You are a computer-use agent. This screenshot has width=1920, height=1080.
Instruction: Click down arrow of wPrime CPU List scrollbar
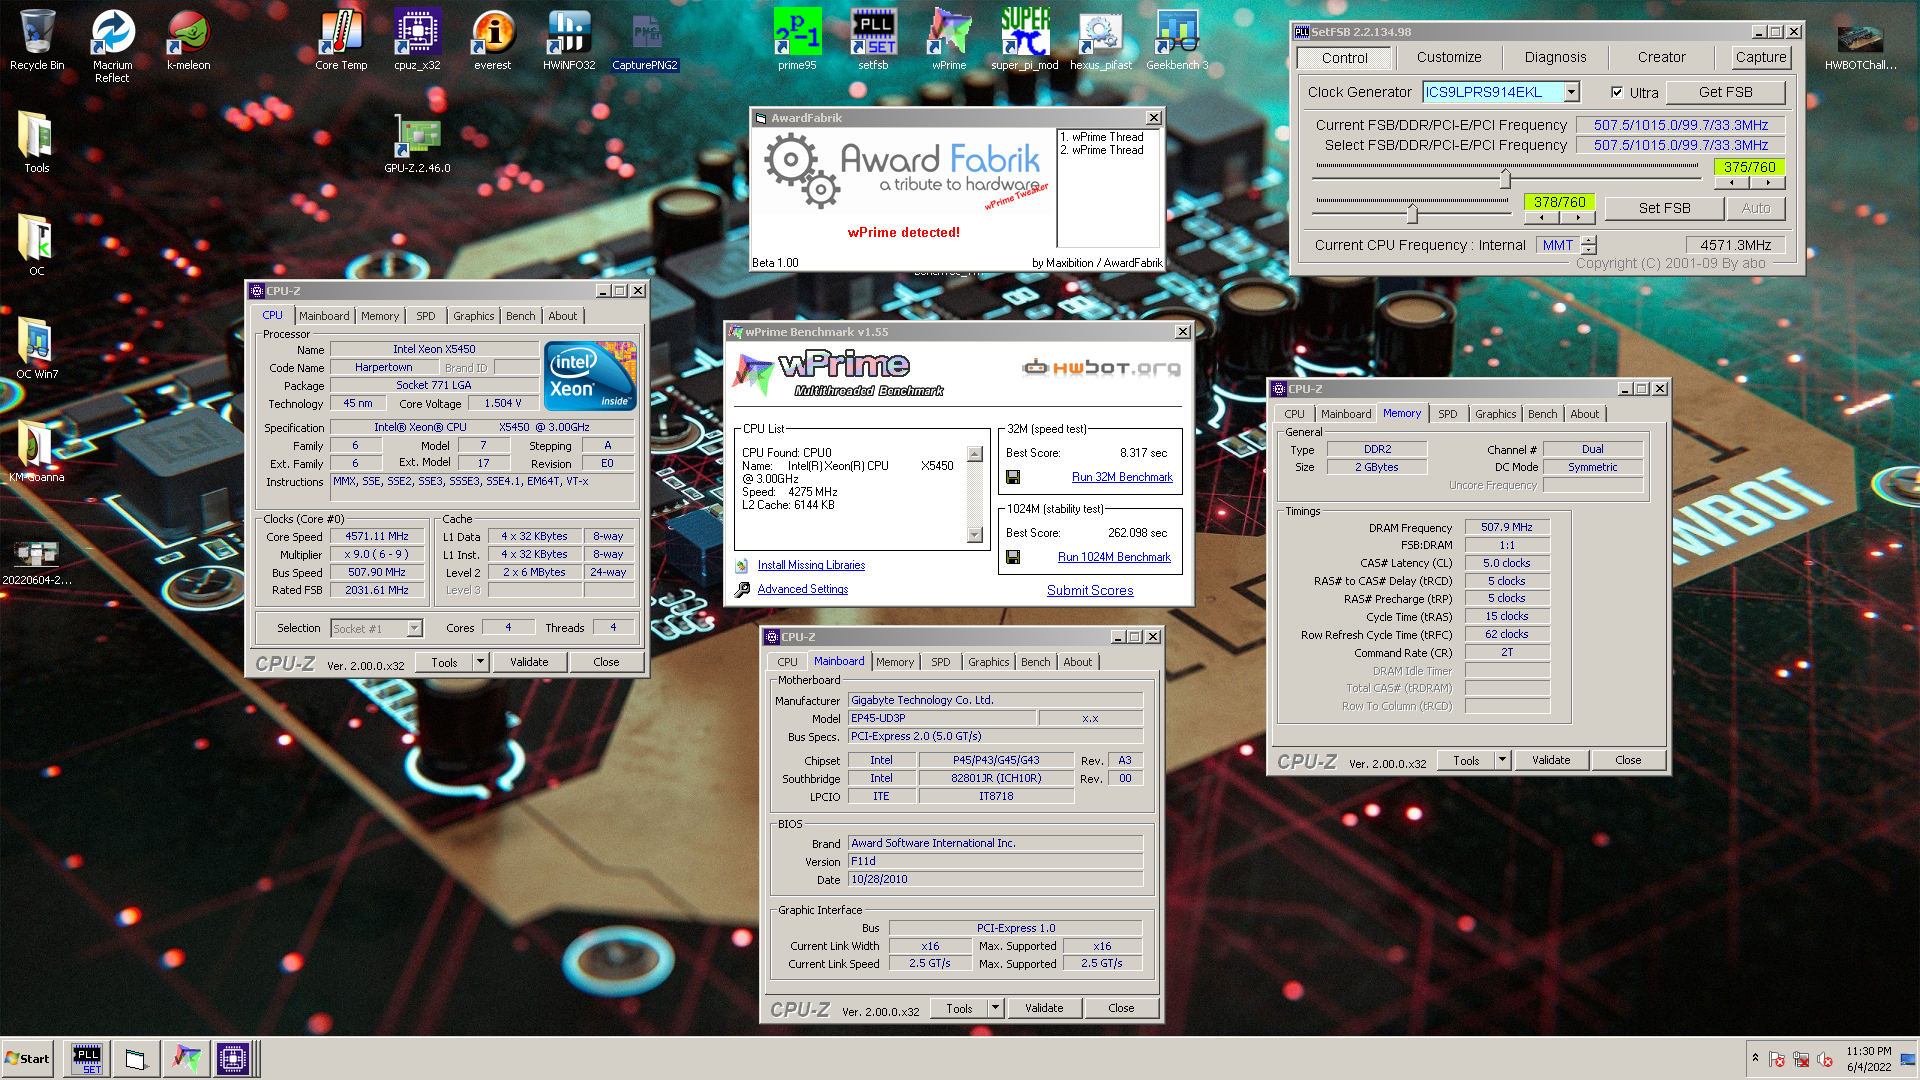point(975,535)
